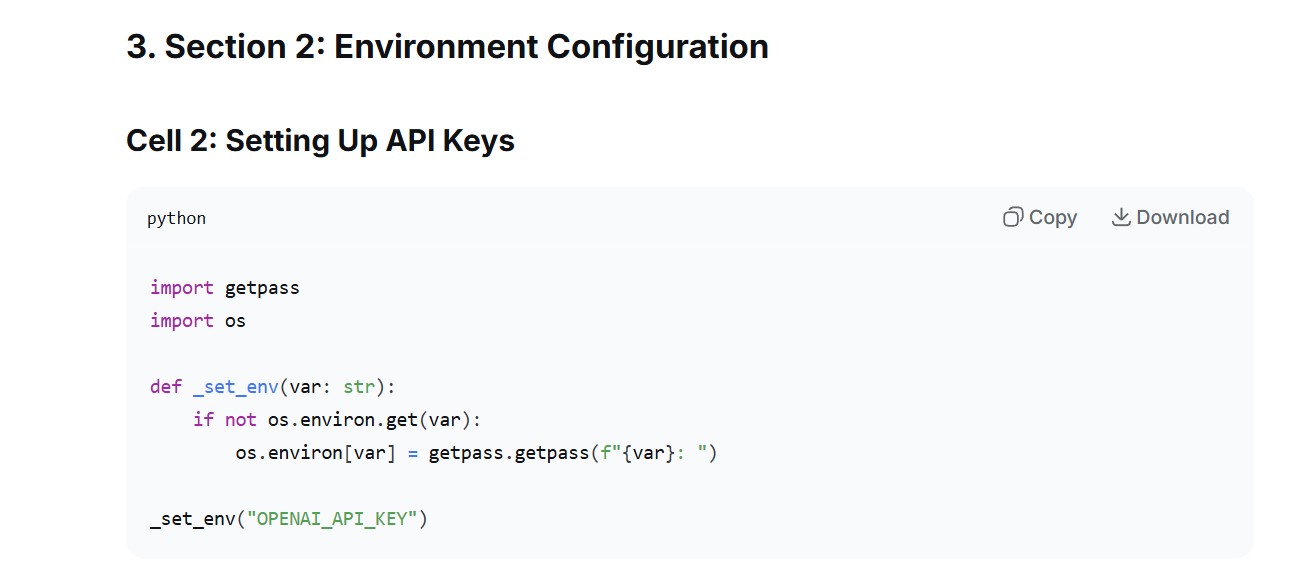This screenshot has height=577, width=1292.
Task: Click the Download arrow icon
Action: (x=1121, y=217)
